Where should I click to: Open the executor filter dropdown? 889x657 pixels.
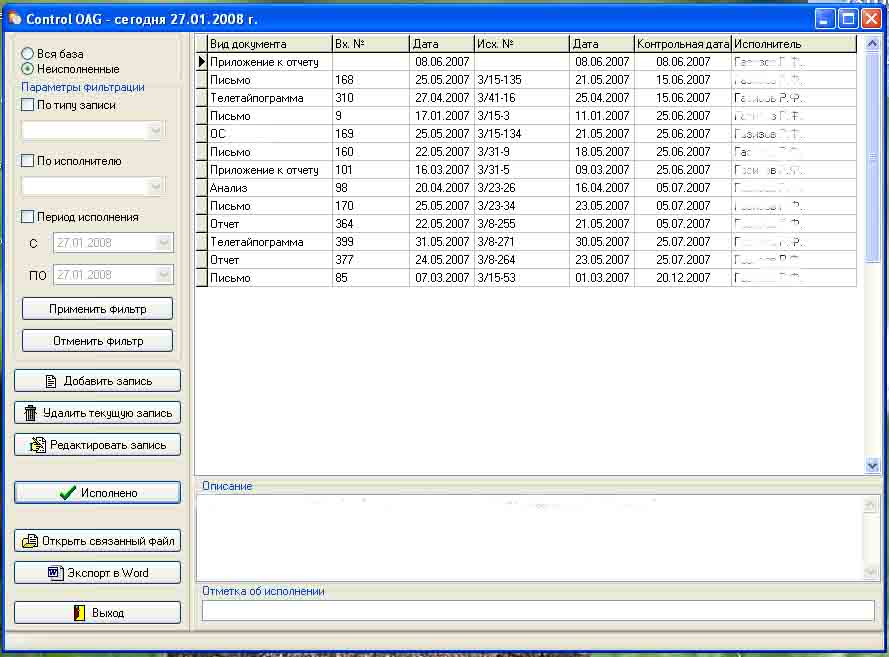pos(155,186)
